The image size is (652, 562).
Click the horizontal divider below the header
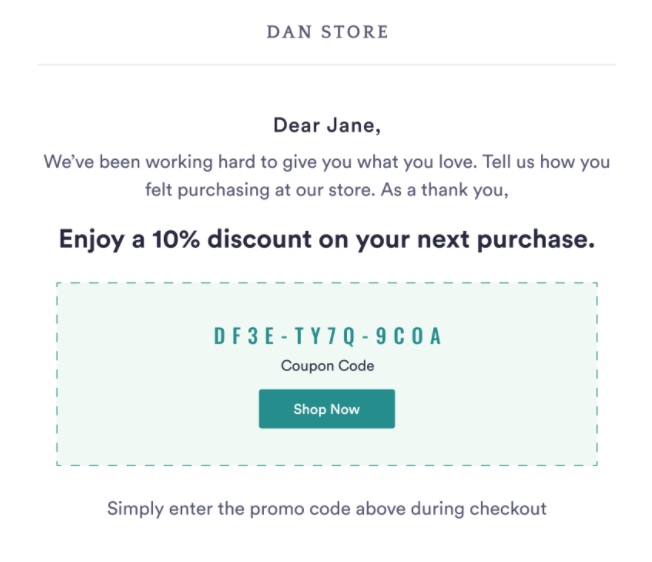coord(327,64)
